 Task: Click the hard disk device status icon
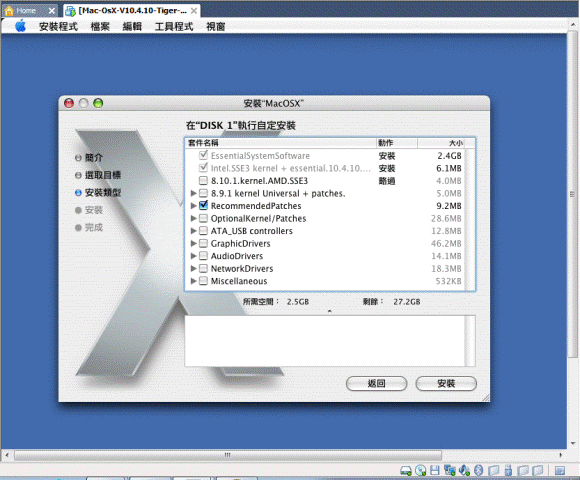coord(406,471)
